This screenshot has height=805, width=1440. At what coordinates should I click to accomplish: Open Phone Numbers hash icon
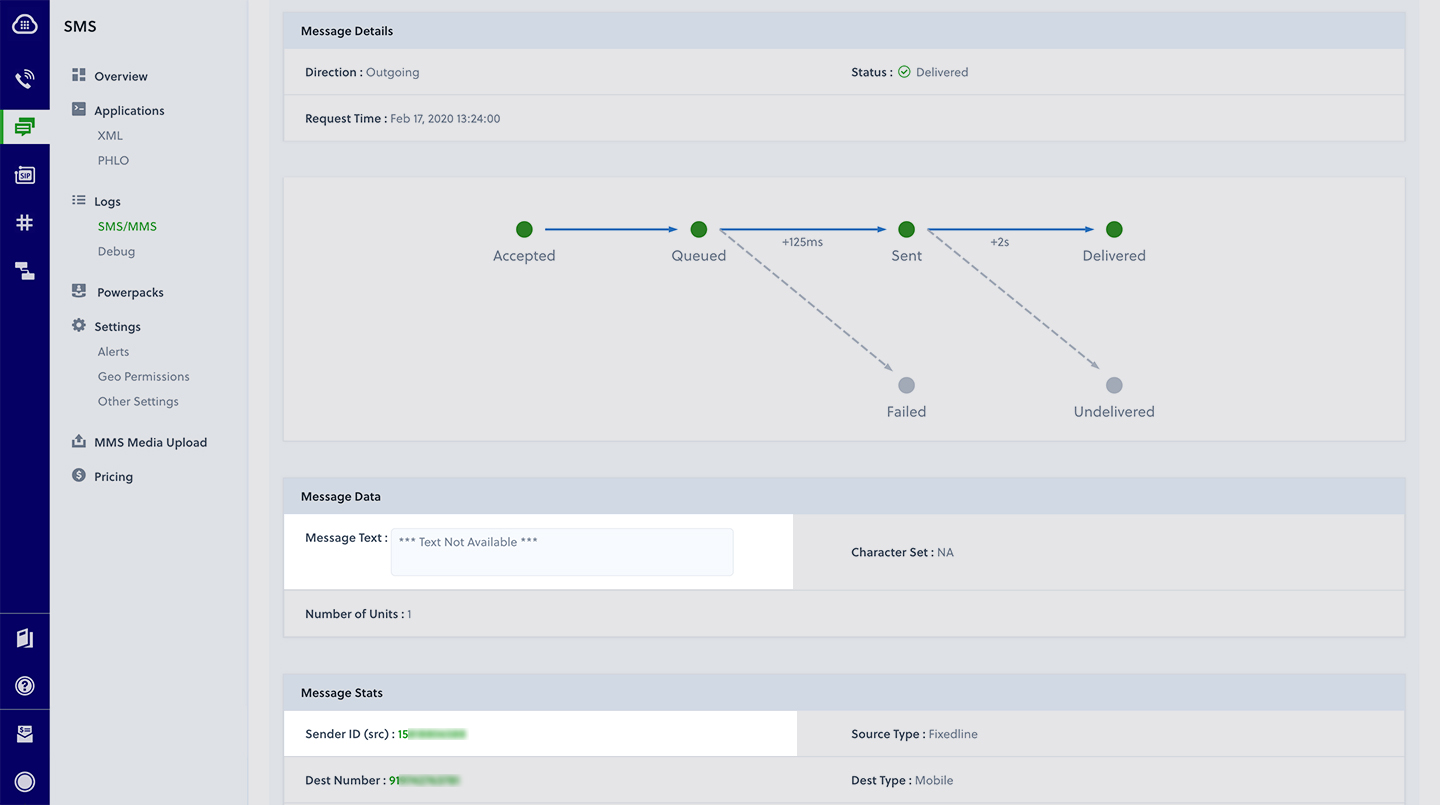25,223
